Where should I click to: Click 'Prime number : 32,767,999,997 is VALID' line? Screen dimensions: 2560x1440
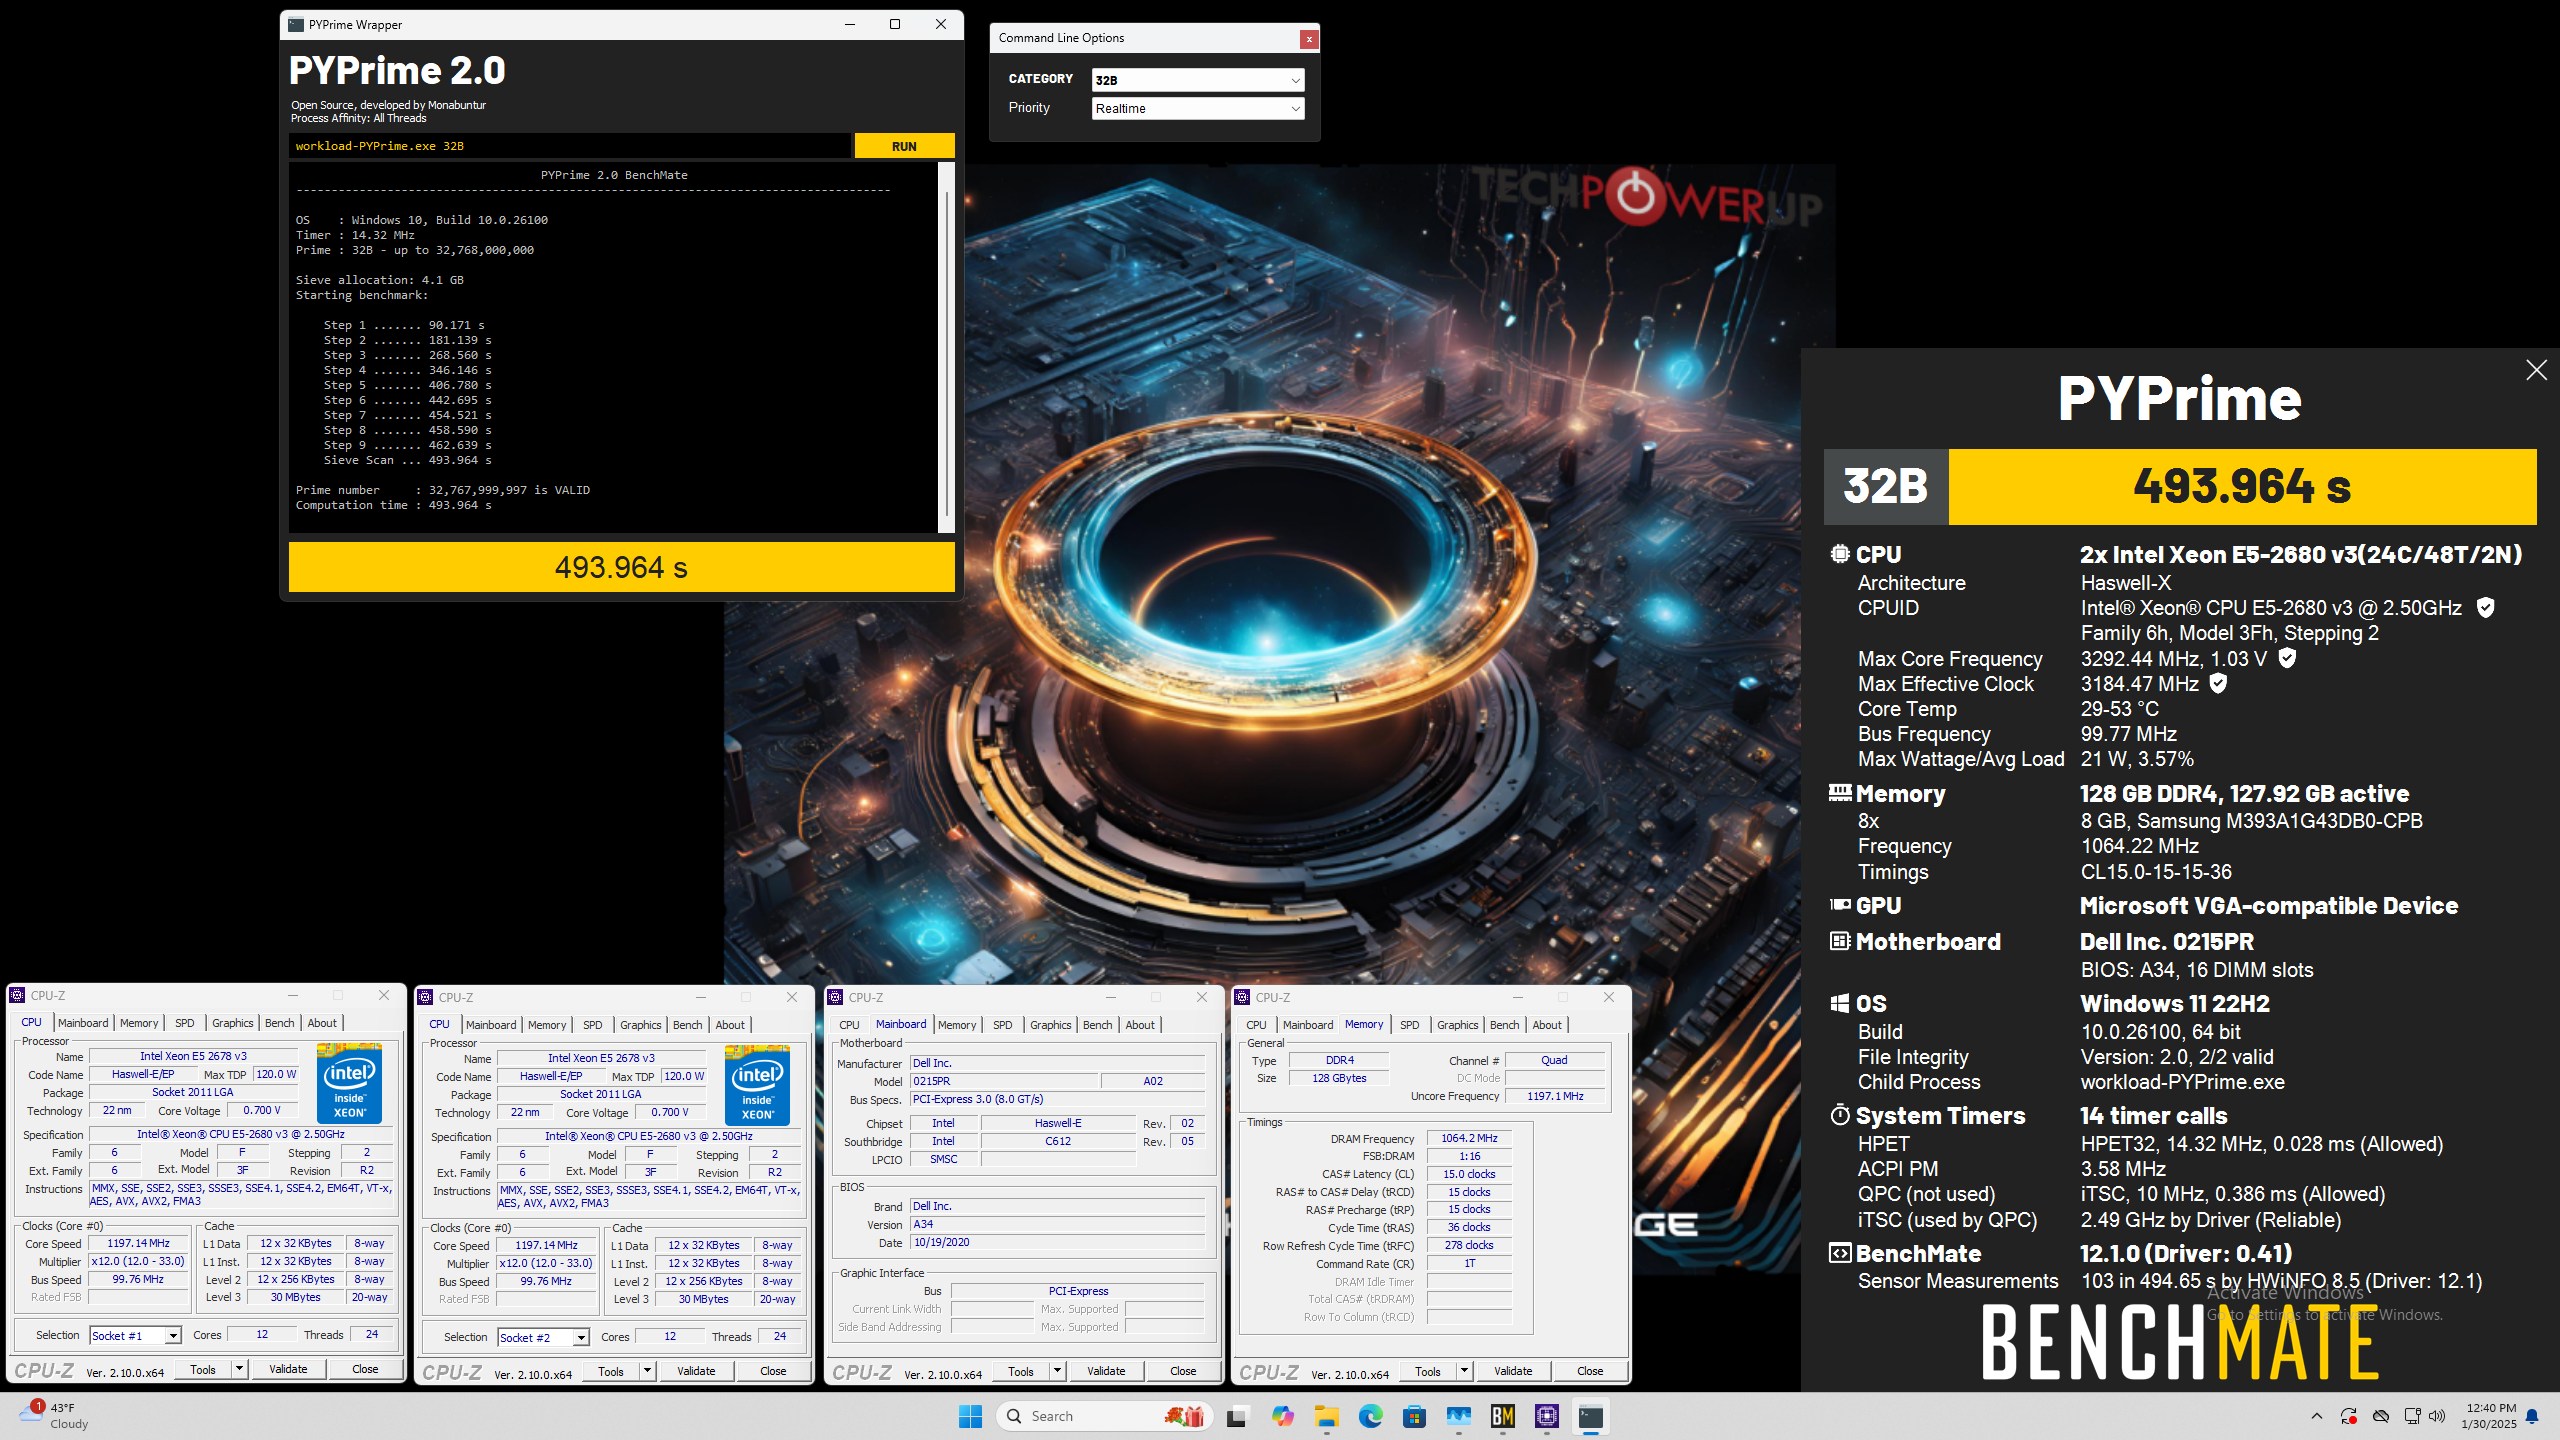443,490
